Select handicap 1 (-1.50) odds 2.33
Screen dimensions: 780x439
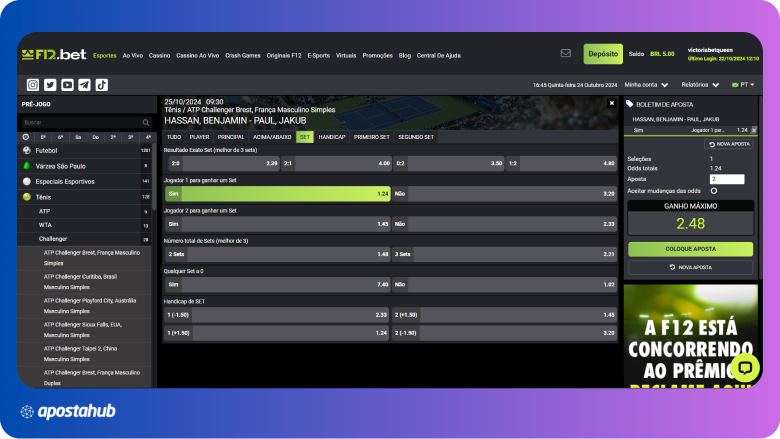(277, 315)
